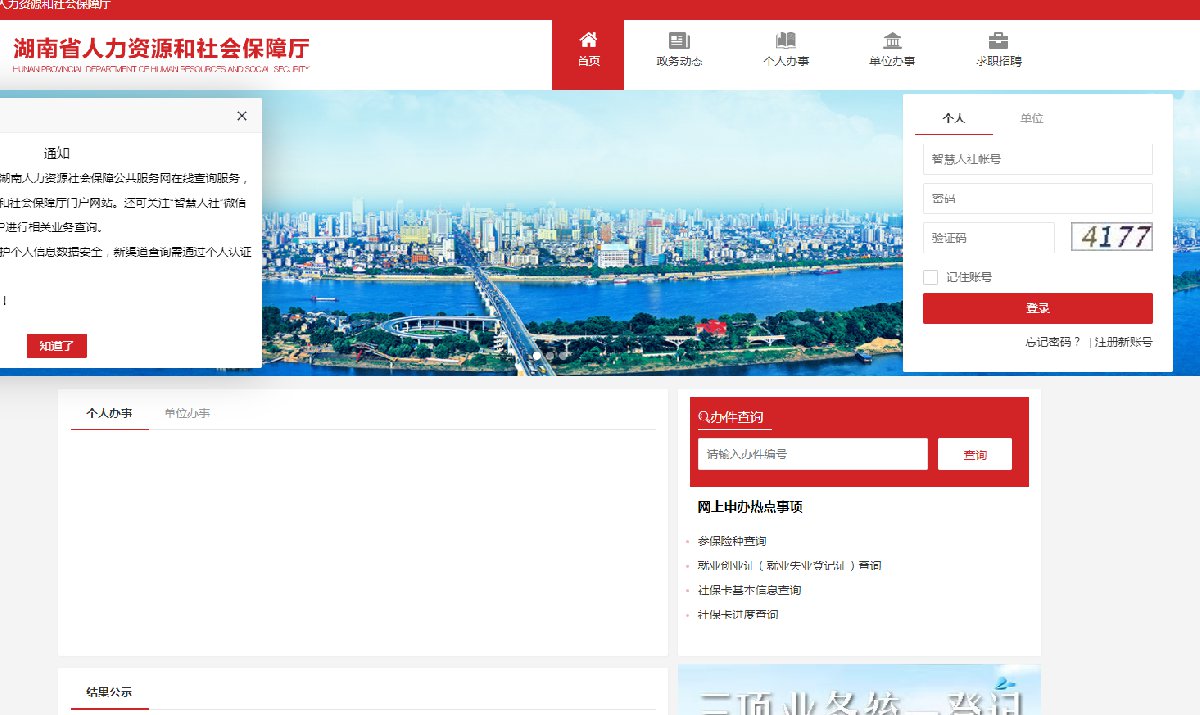This screenshot has height=715, width=1200.
Task: Click the 知道了 button in the notice
Action: coord(57,346)
